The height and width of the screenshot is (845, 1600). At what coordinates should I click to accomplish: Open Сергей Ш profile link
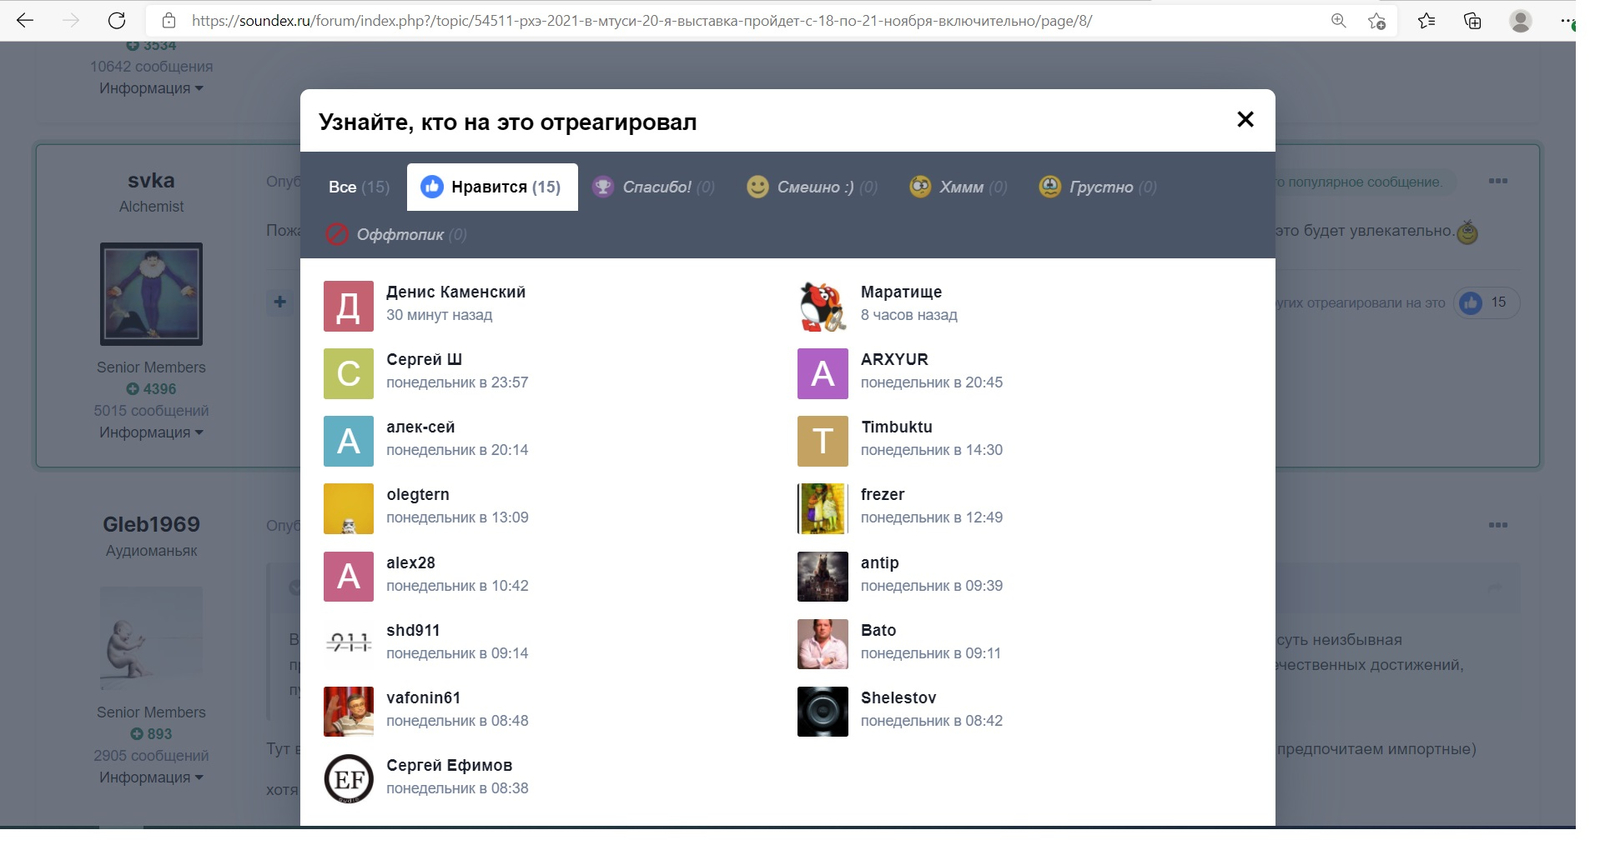point(424,359)
